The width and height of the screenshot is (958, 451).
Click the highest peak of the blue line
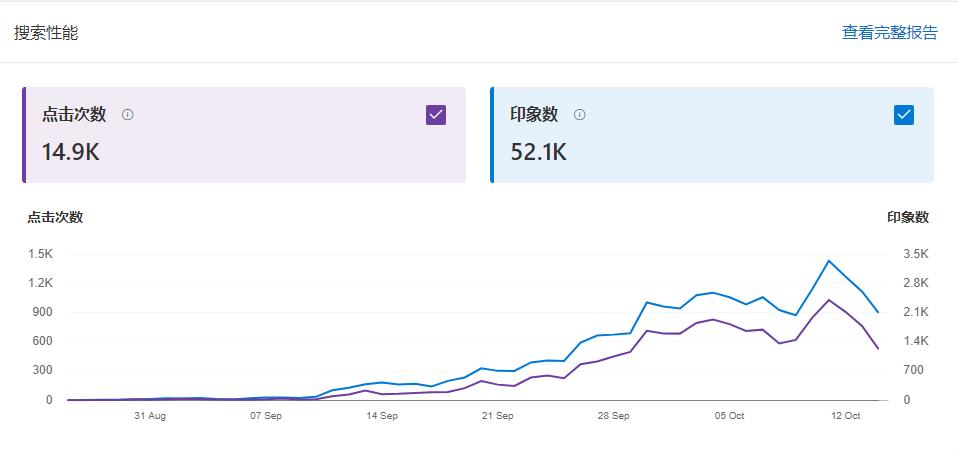(829, 261)
